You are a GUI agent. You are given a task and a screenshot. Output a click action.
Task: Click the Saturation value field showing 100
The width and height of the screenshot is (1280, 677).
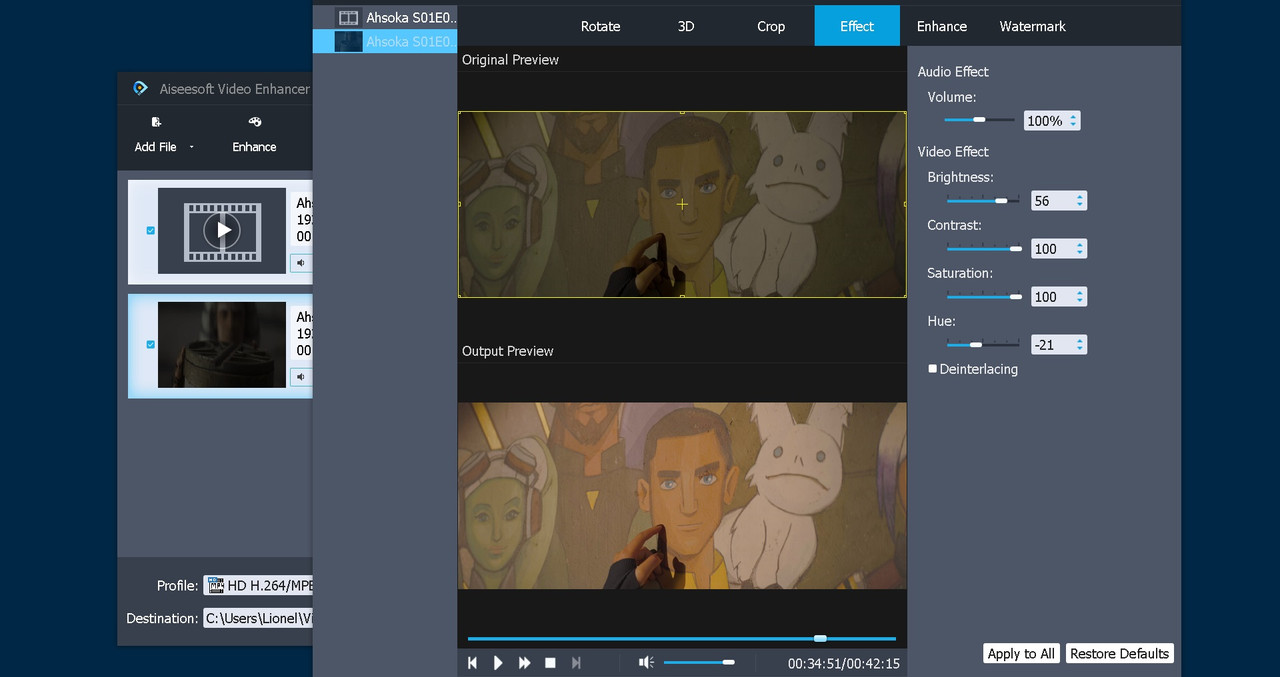point(1052,297)
